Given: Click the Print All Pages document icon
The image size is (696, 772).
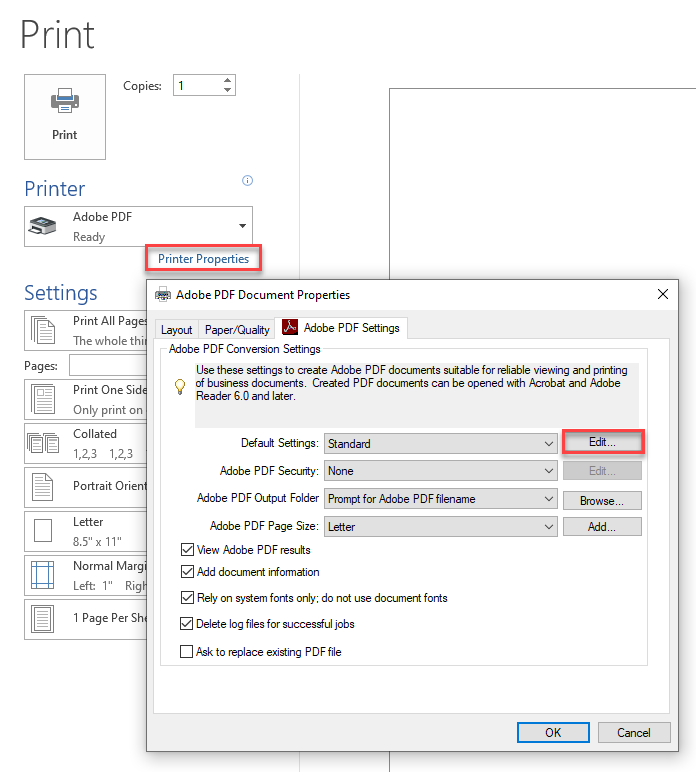Looking at the screenshot, I should (43, 330).
